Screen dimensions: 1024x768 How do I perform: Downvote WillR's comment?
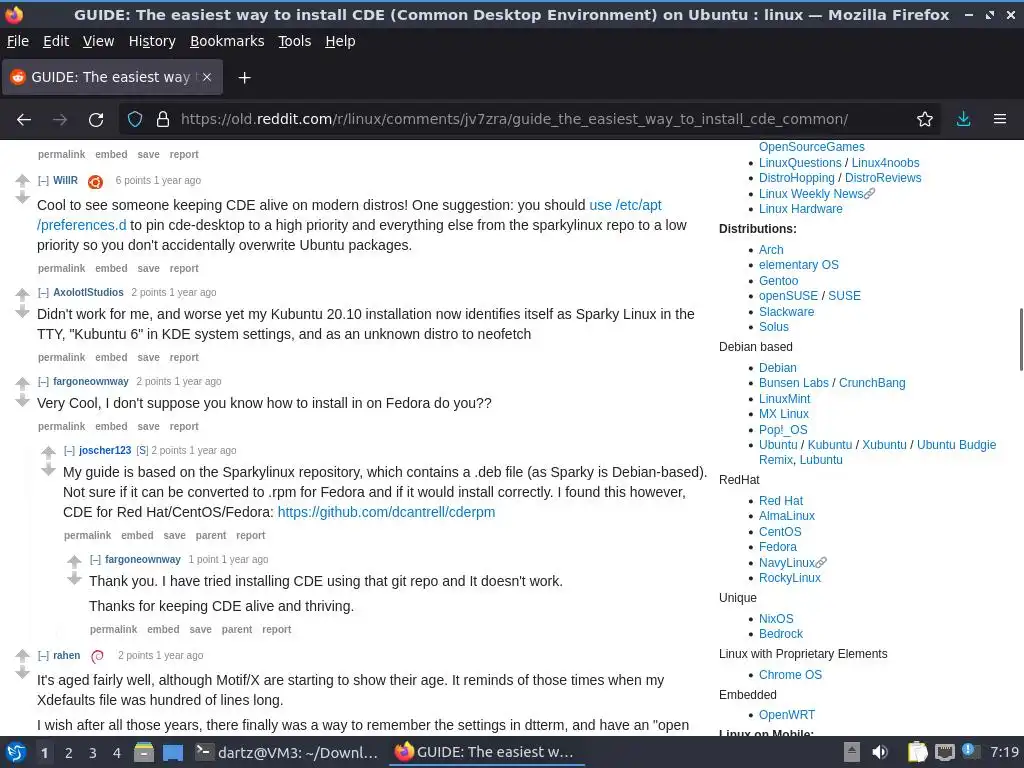pyautogui.click(x=22, y=197)
